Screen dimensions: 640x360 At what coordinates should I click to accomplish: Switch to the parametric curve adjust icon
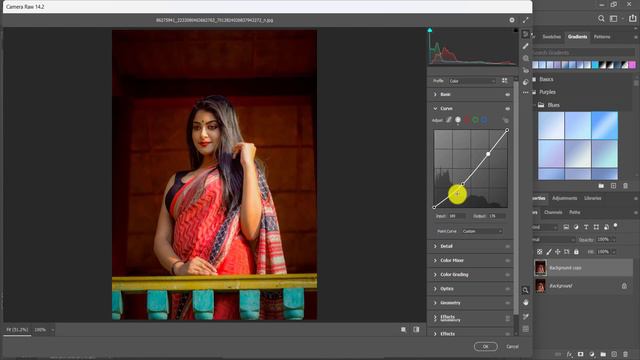[449, 120]
